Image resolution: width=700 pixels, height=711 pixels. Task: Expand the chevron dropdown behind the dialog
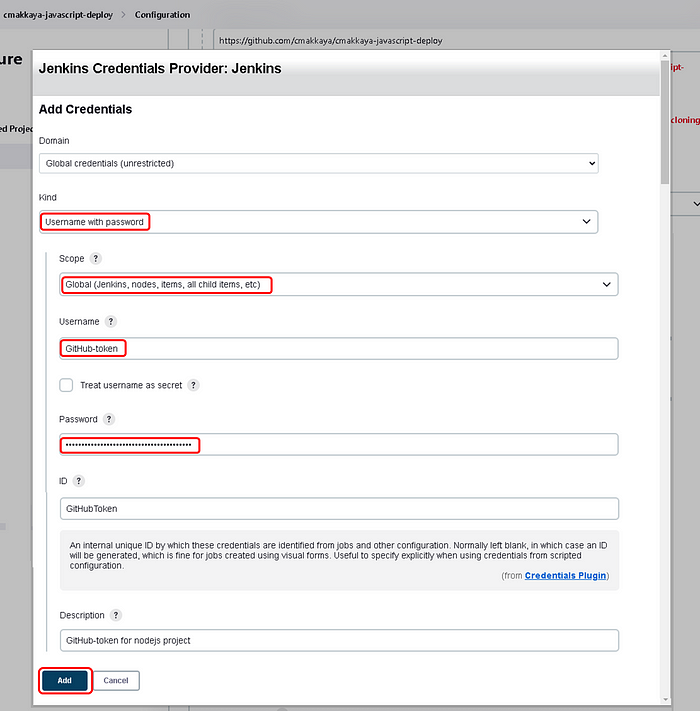point(696,204)
